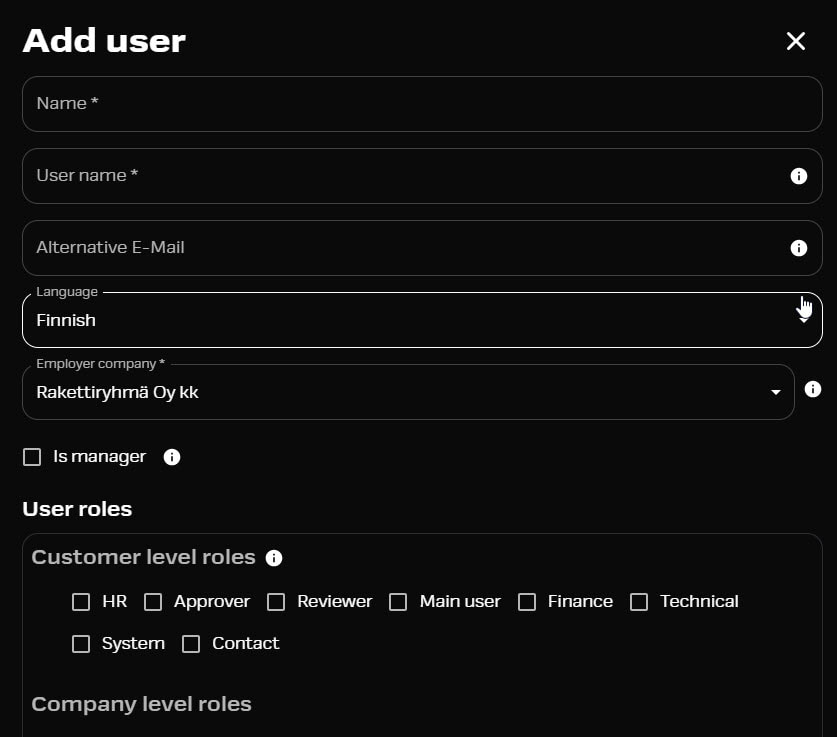This screenshot has height=737, width=837.
Task: Enable the Finance role checkbox
Action: pos(527,602)
